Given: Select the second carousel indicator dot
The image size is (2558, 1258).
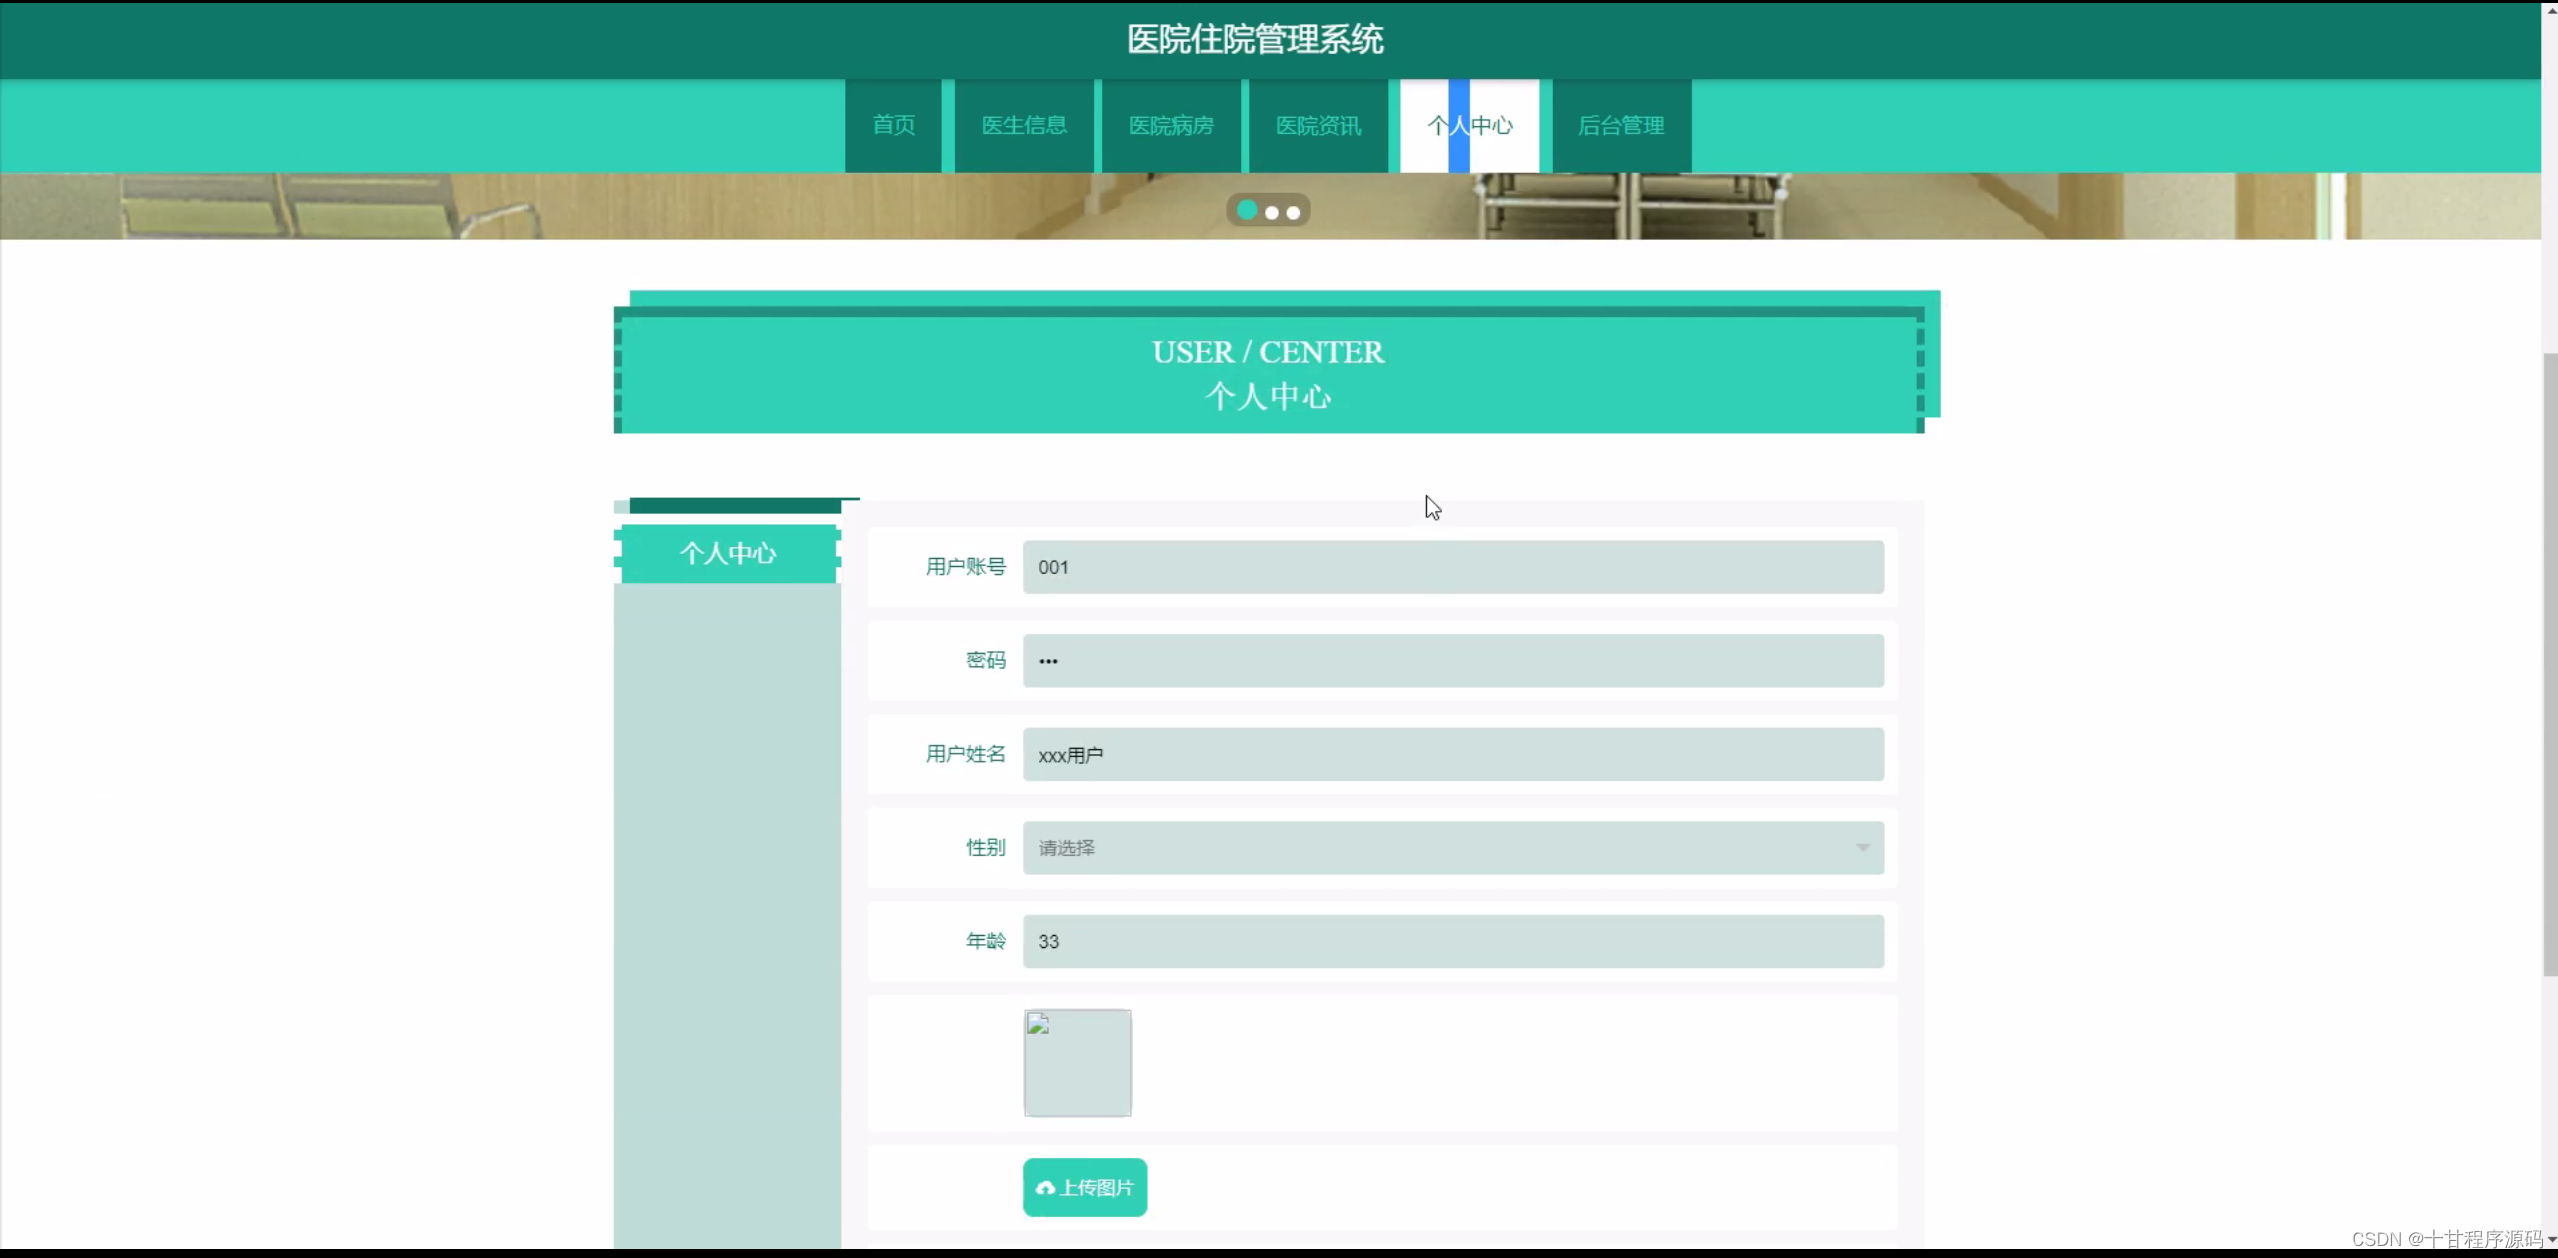Looking at the screenshot, I should click(1271, 213).
